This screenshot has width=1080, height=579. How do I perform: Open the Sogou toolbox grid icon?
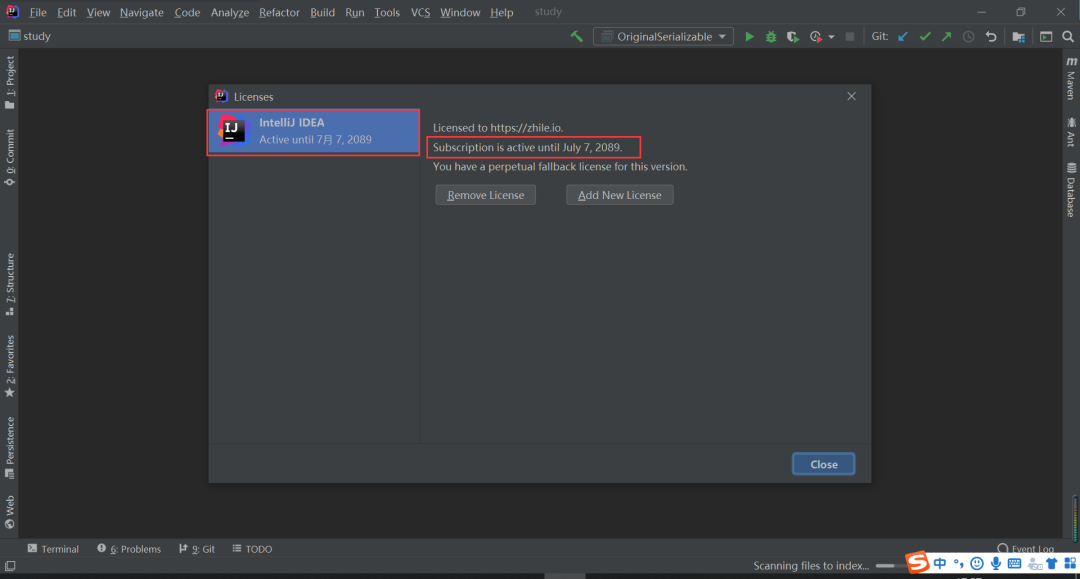click(x=1070, y=564)
